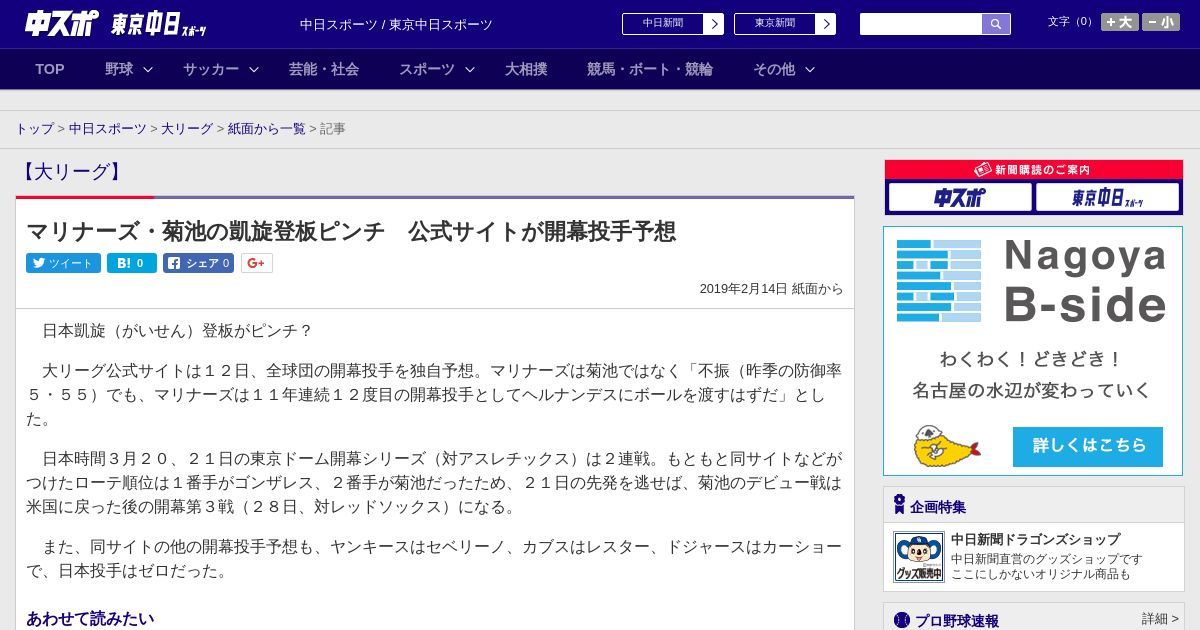
Task: Share article on Google+ button
Action: [256, 263]
